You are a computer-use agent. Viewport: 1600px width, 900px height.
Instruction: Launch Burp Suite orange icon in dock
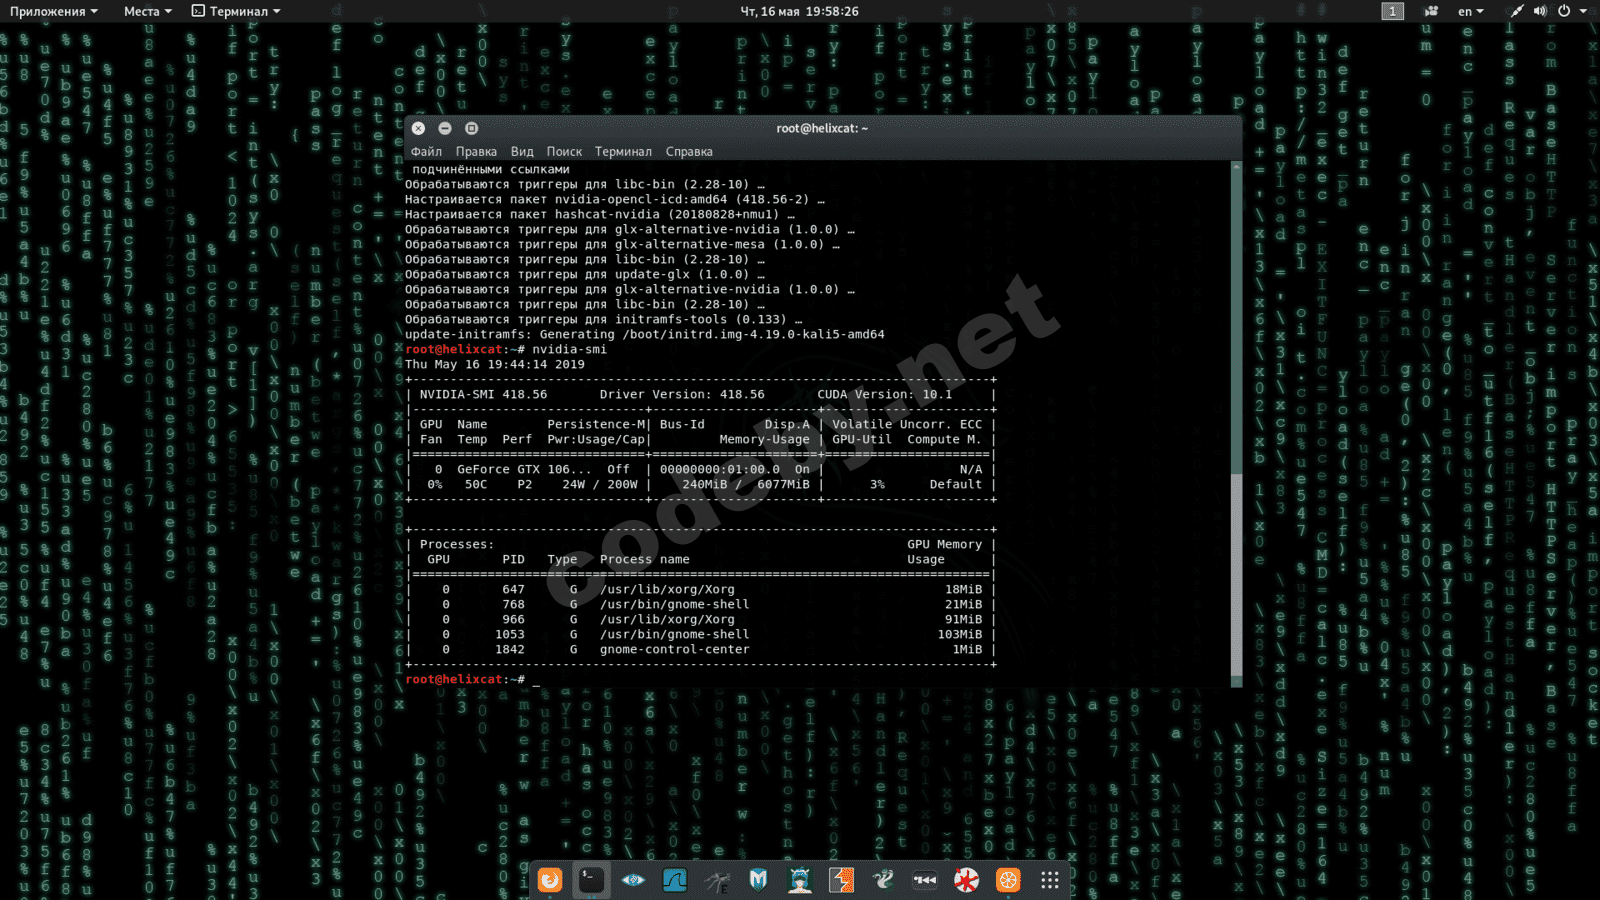point(842,880)
